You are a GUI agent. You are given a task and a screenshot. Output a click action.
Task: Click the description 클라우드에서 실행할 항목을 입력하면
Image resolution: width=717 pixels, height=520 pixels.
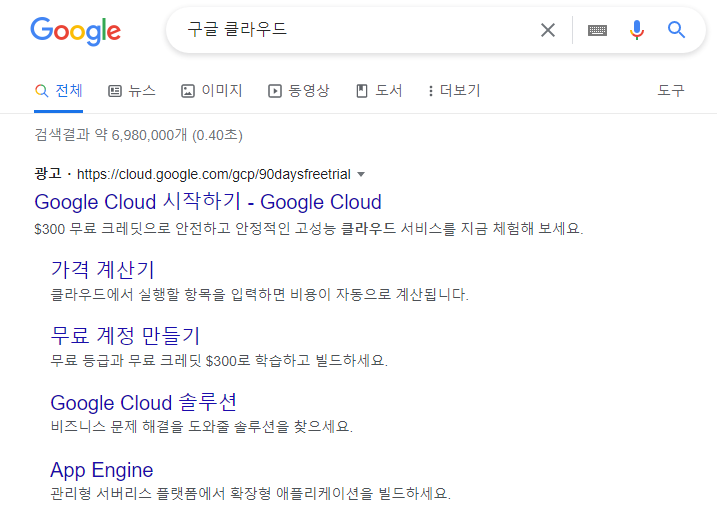click(x=260, y=294)
